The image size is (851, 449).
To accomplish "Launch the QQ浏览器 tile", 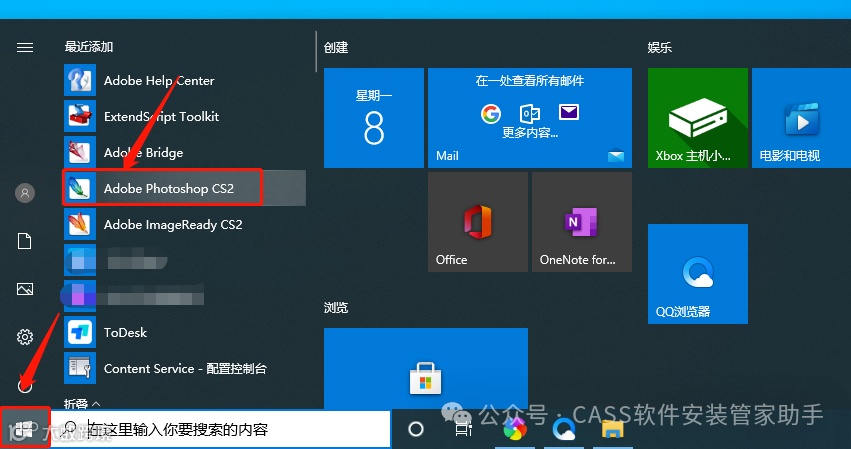I will click(x=697, y=274).
